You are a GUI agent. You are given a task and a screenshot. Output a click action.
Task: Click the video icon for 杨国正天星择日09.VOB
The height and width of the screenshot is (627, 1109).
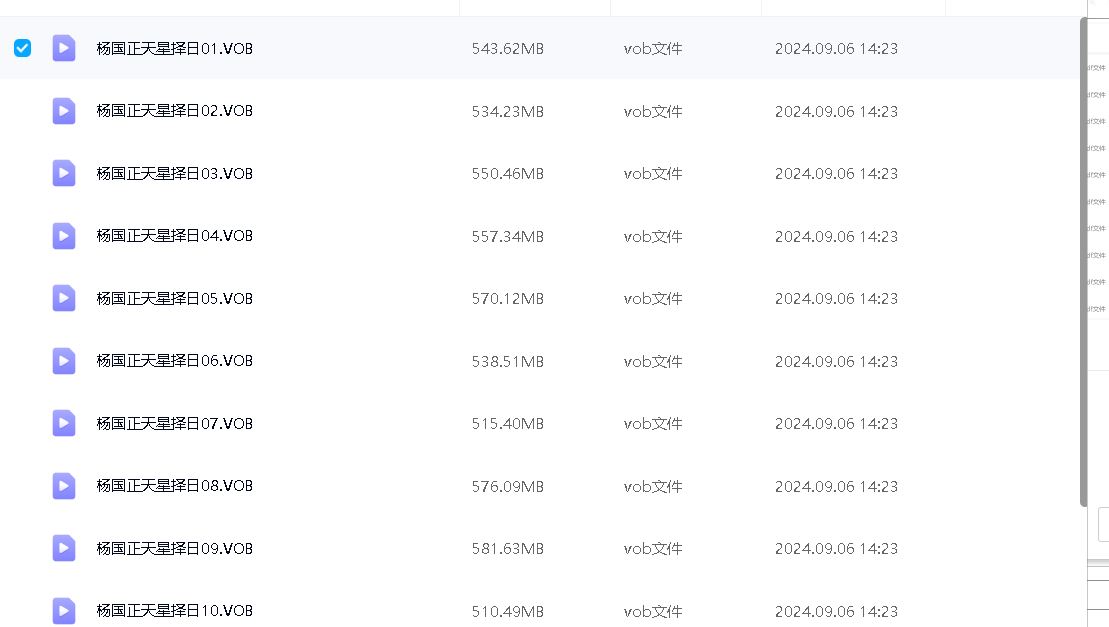pos(64,548)
